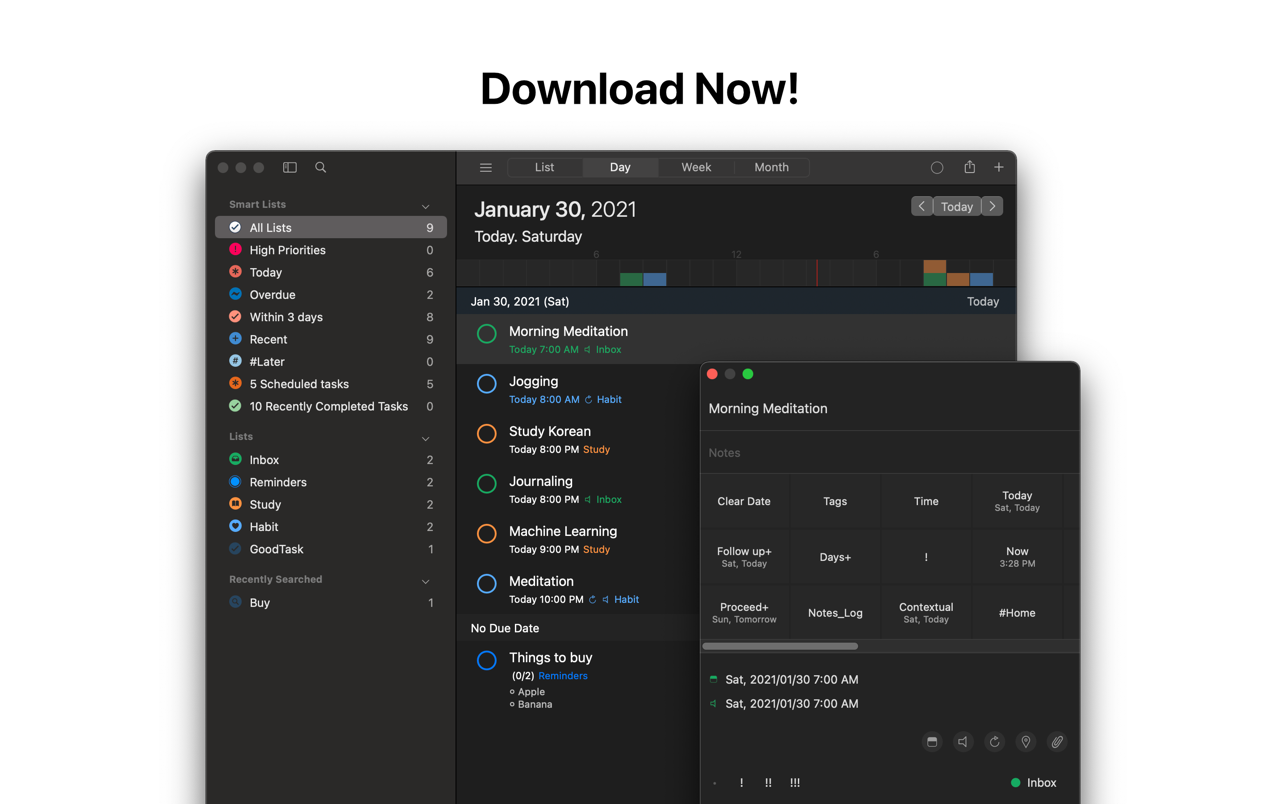
Task: Click the repeat icon in task detail
Action: [994, 742]
